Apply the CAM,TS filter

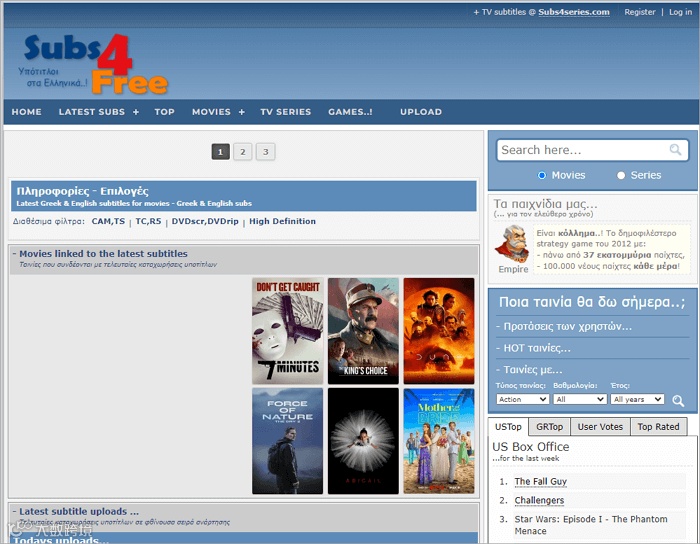pyautogui.click(x=108, y=221)
